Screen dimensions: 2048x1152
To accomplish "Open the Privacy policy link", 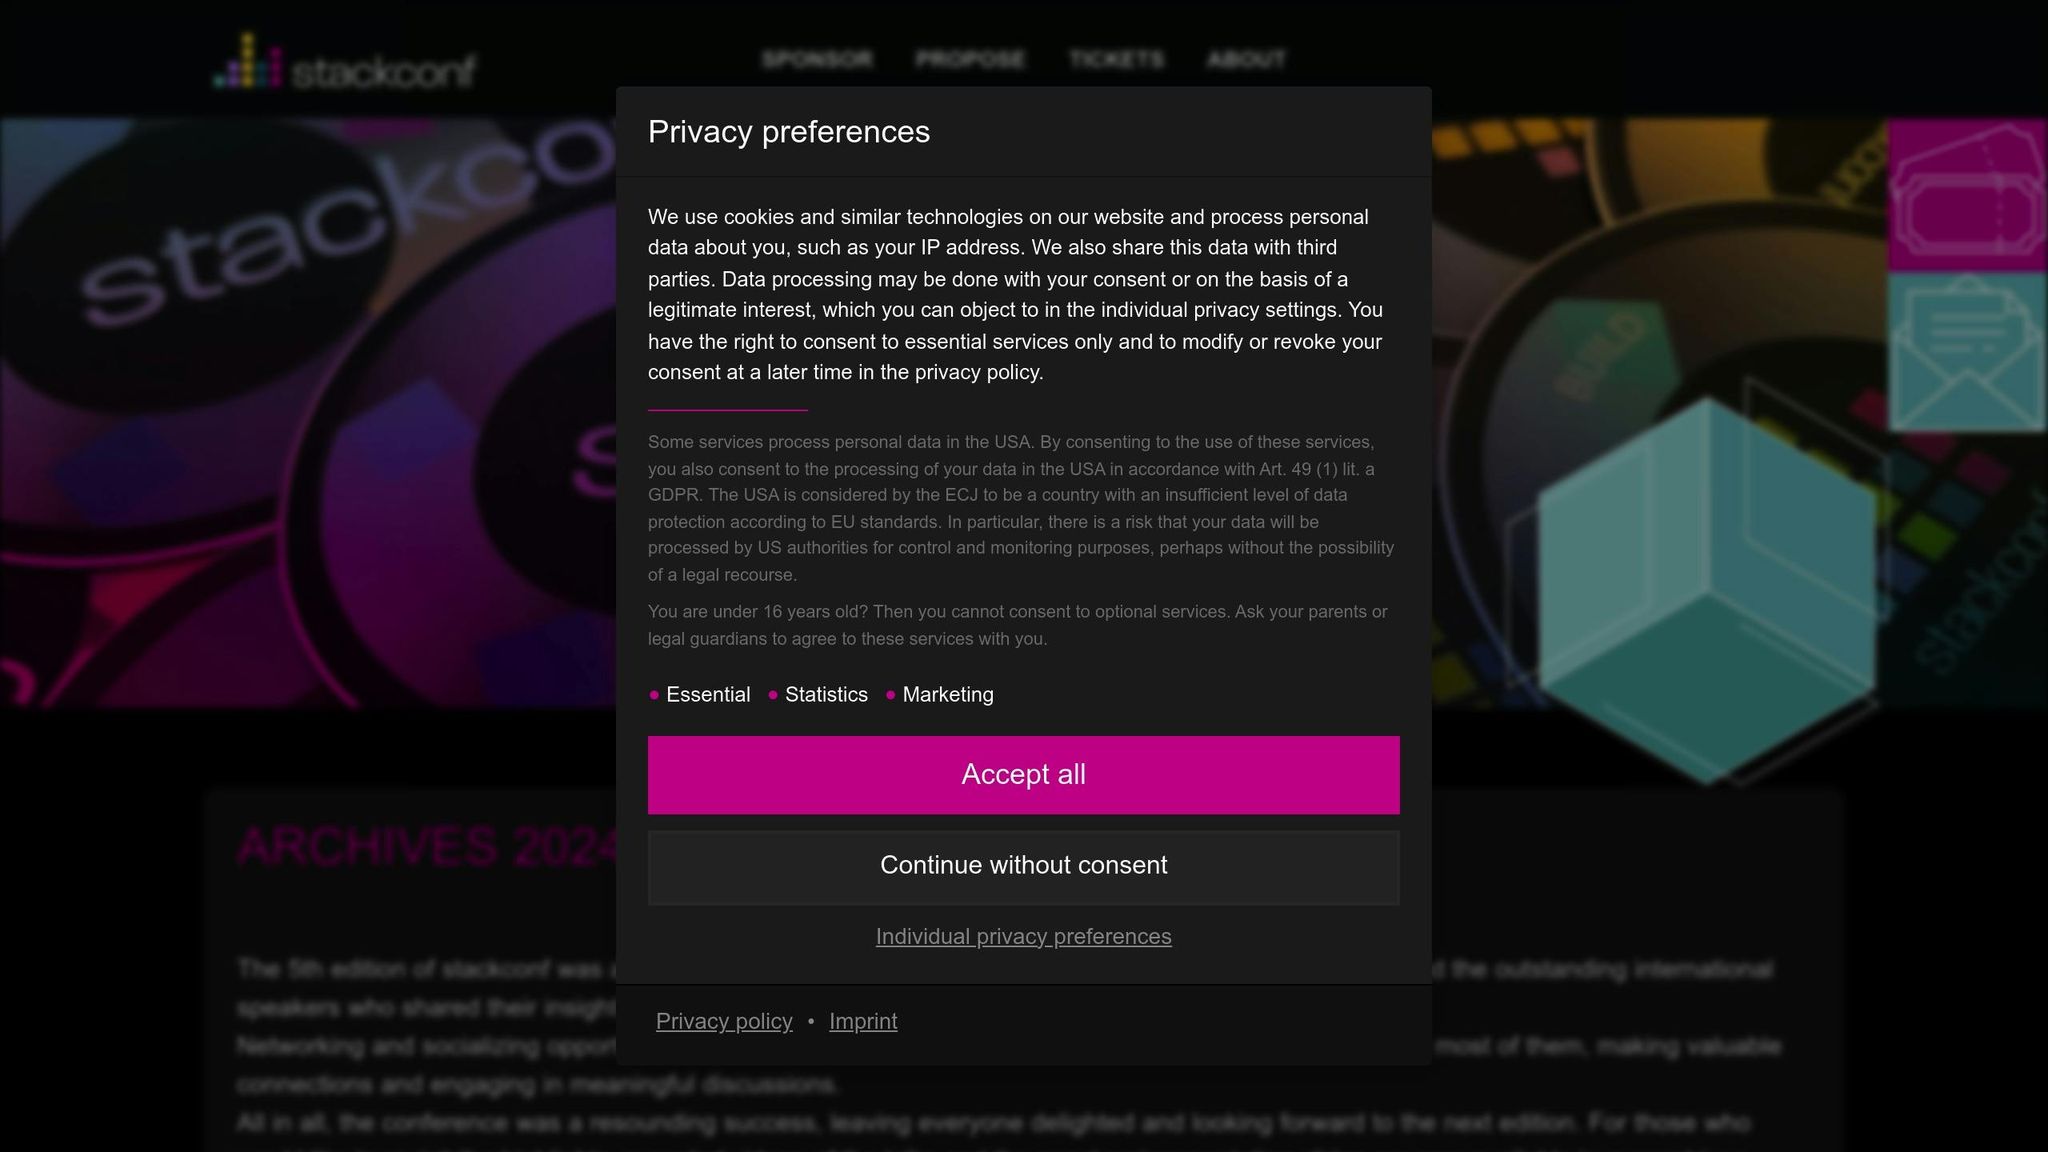I will click(x=724, y=1022).
